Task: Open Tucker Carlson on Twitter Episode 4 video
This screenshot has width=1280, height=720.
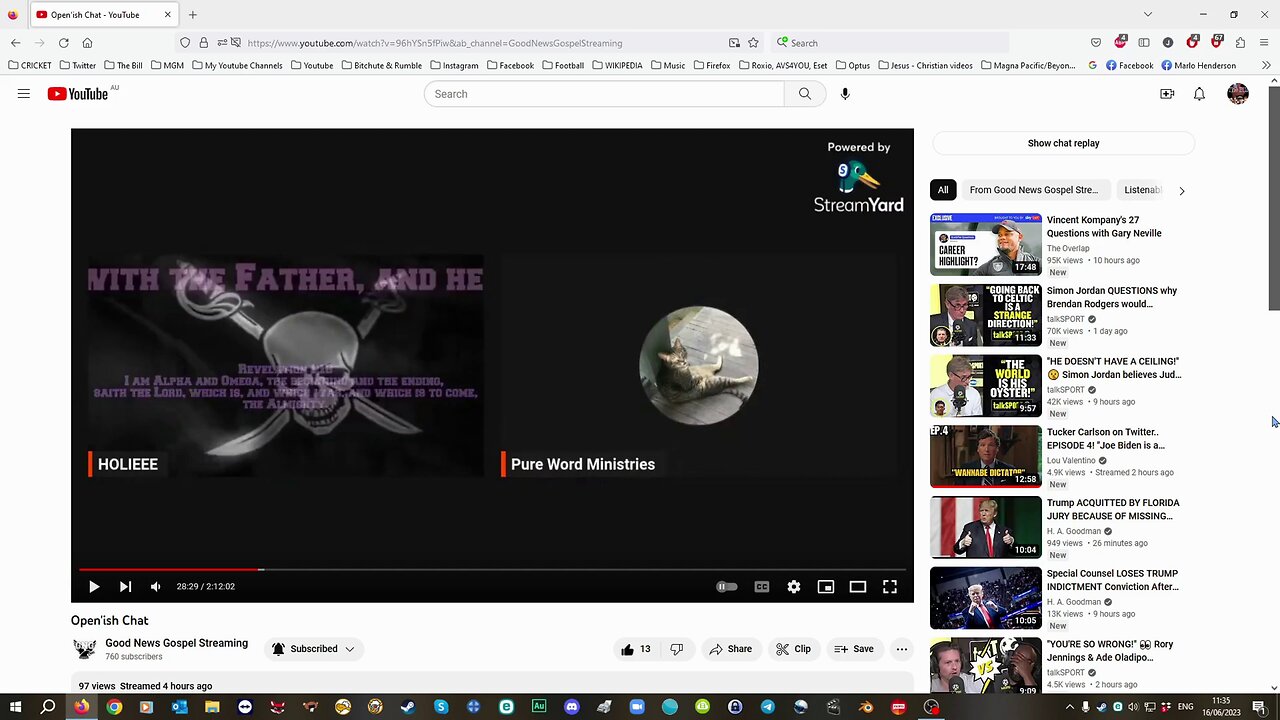Action: pos(1106,439)
